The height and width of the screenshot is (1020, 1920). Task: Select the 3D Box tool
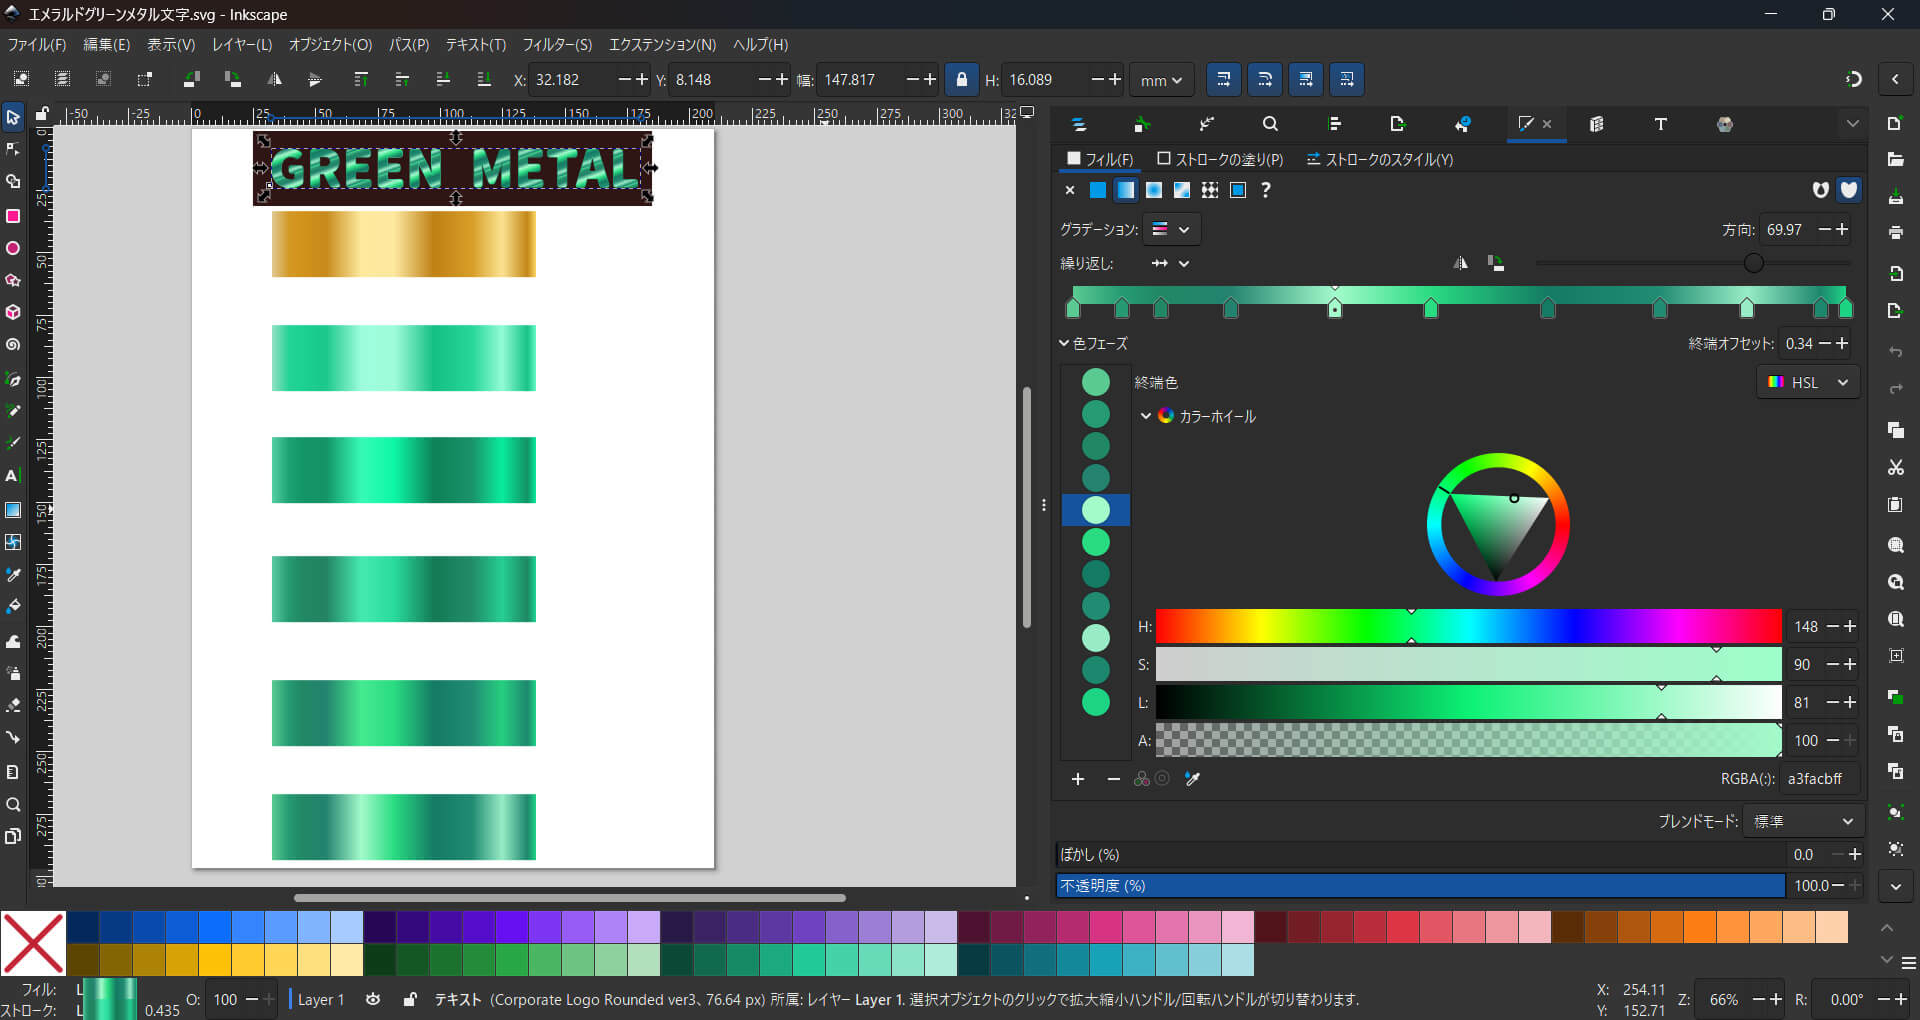13,312
